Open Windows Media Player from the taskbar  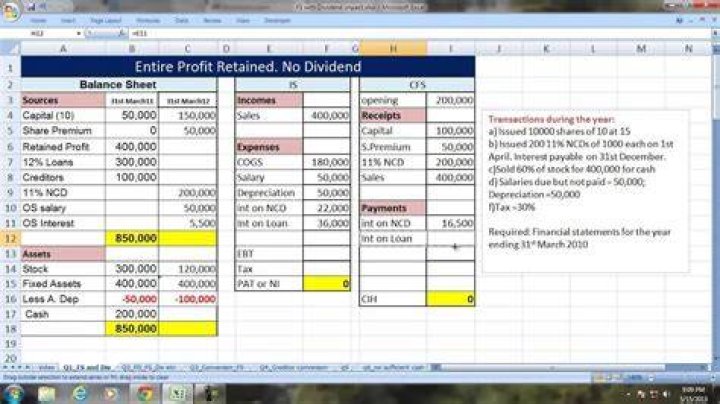click(112, 394)
